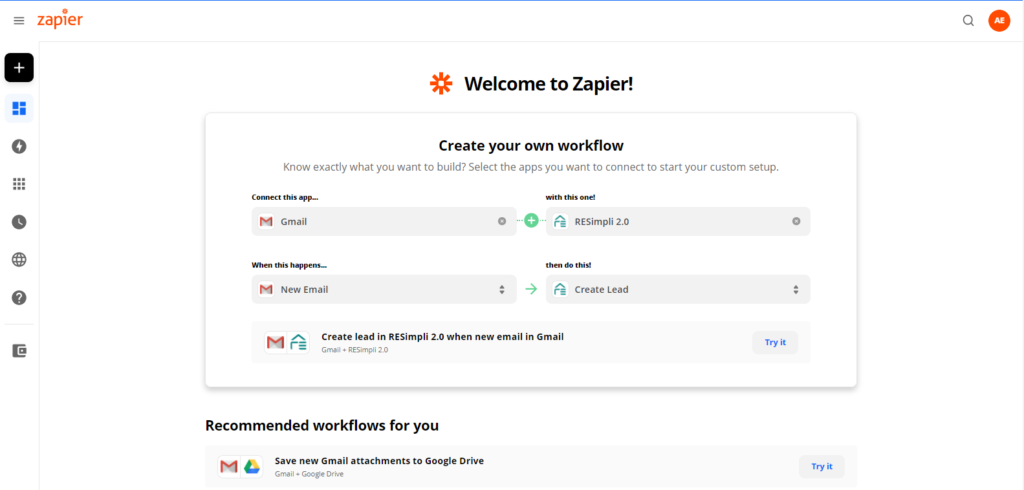The image size is (1024, 490).
Task: Click the Zapier logo
Action: (x=59, y=20)
